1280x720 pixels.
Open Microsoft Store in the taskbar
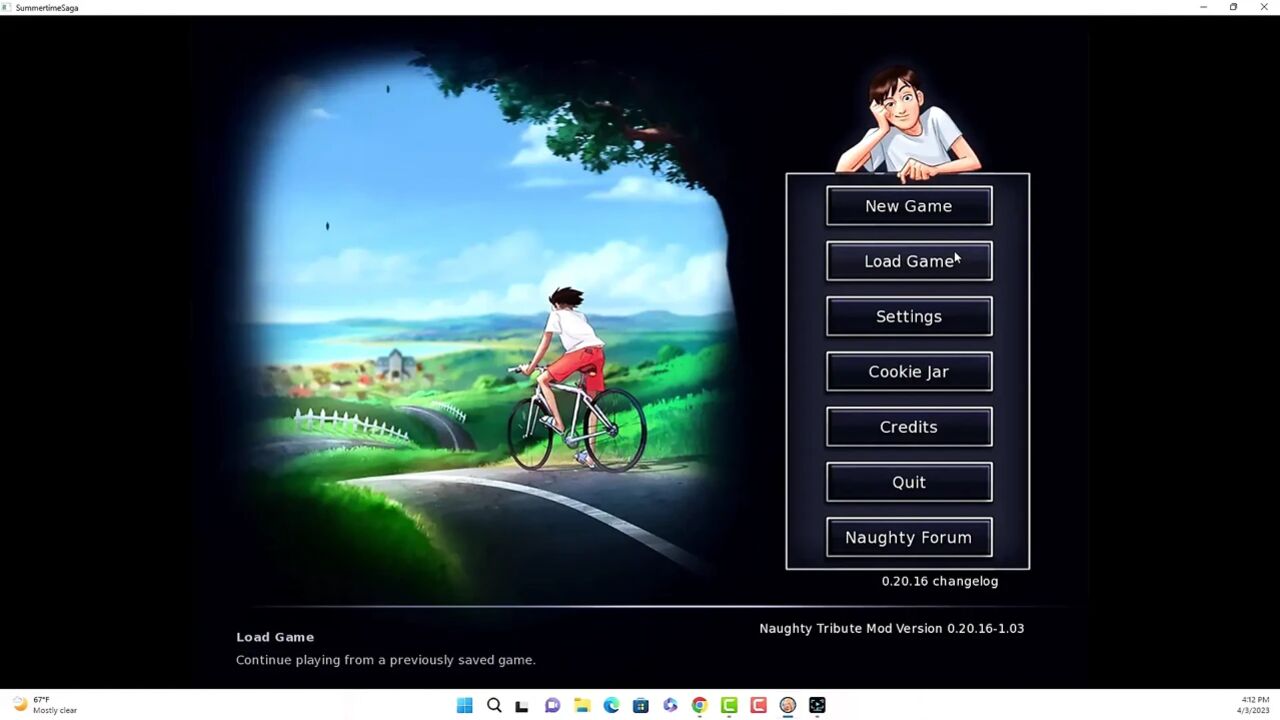[x=641, y=705]
